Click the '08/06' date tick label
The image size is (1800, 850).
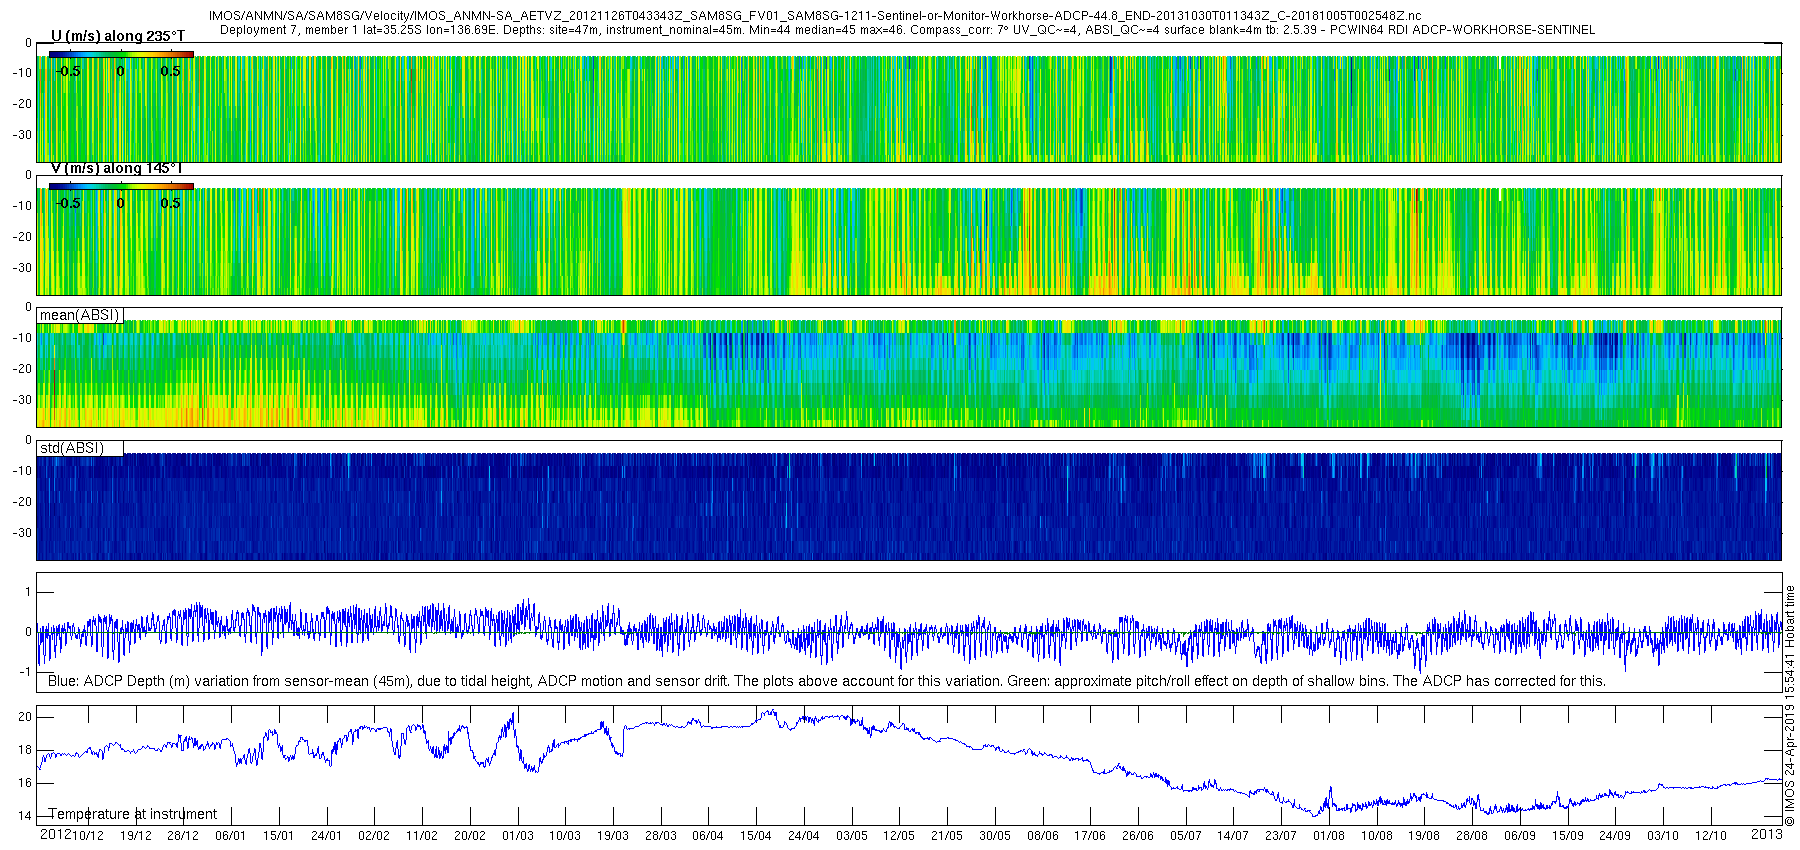[x=1043, y=835]
